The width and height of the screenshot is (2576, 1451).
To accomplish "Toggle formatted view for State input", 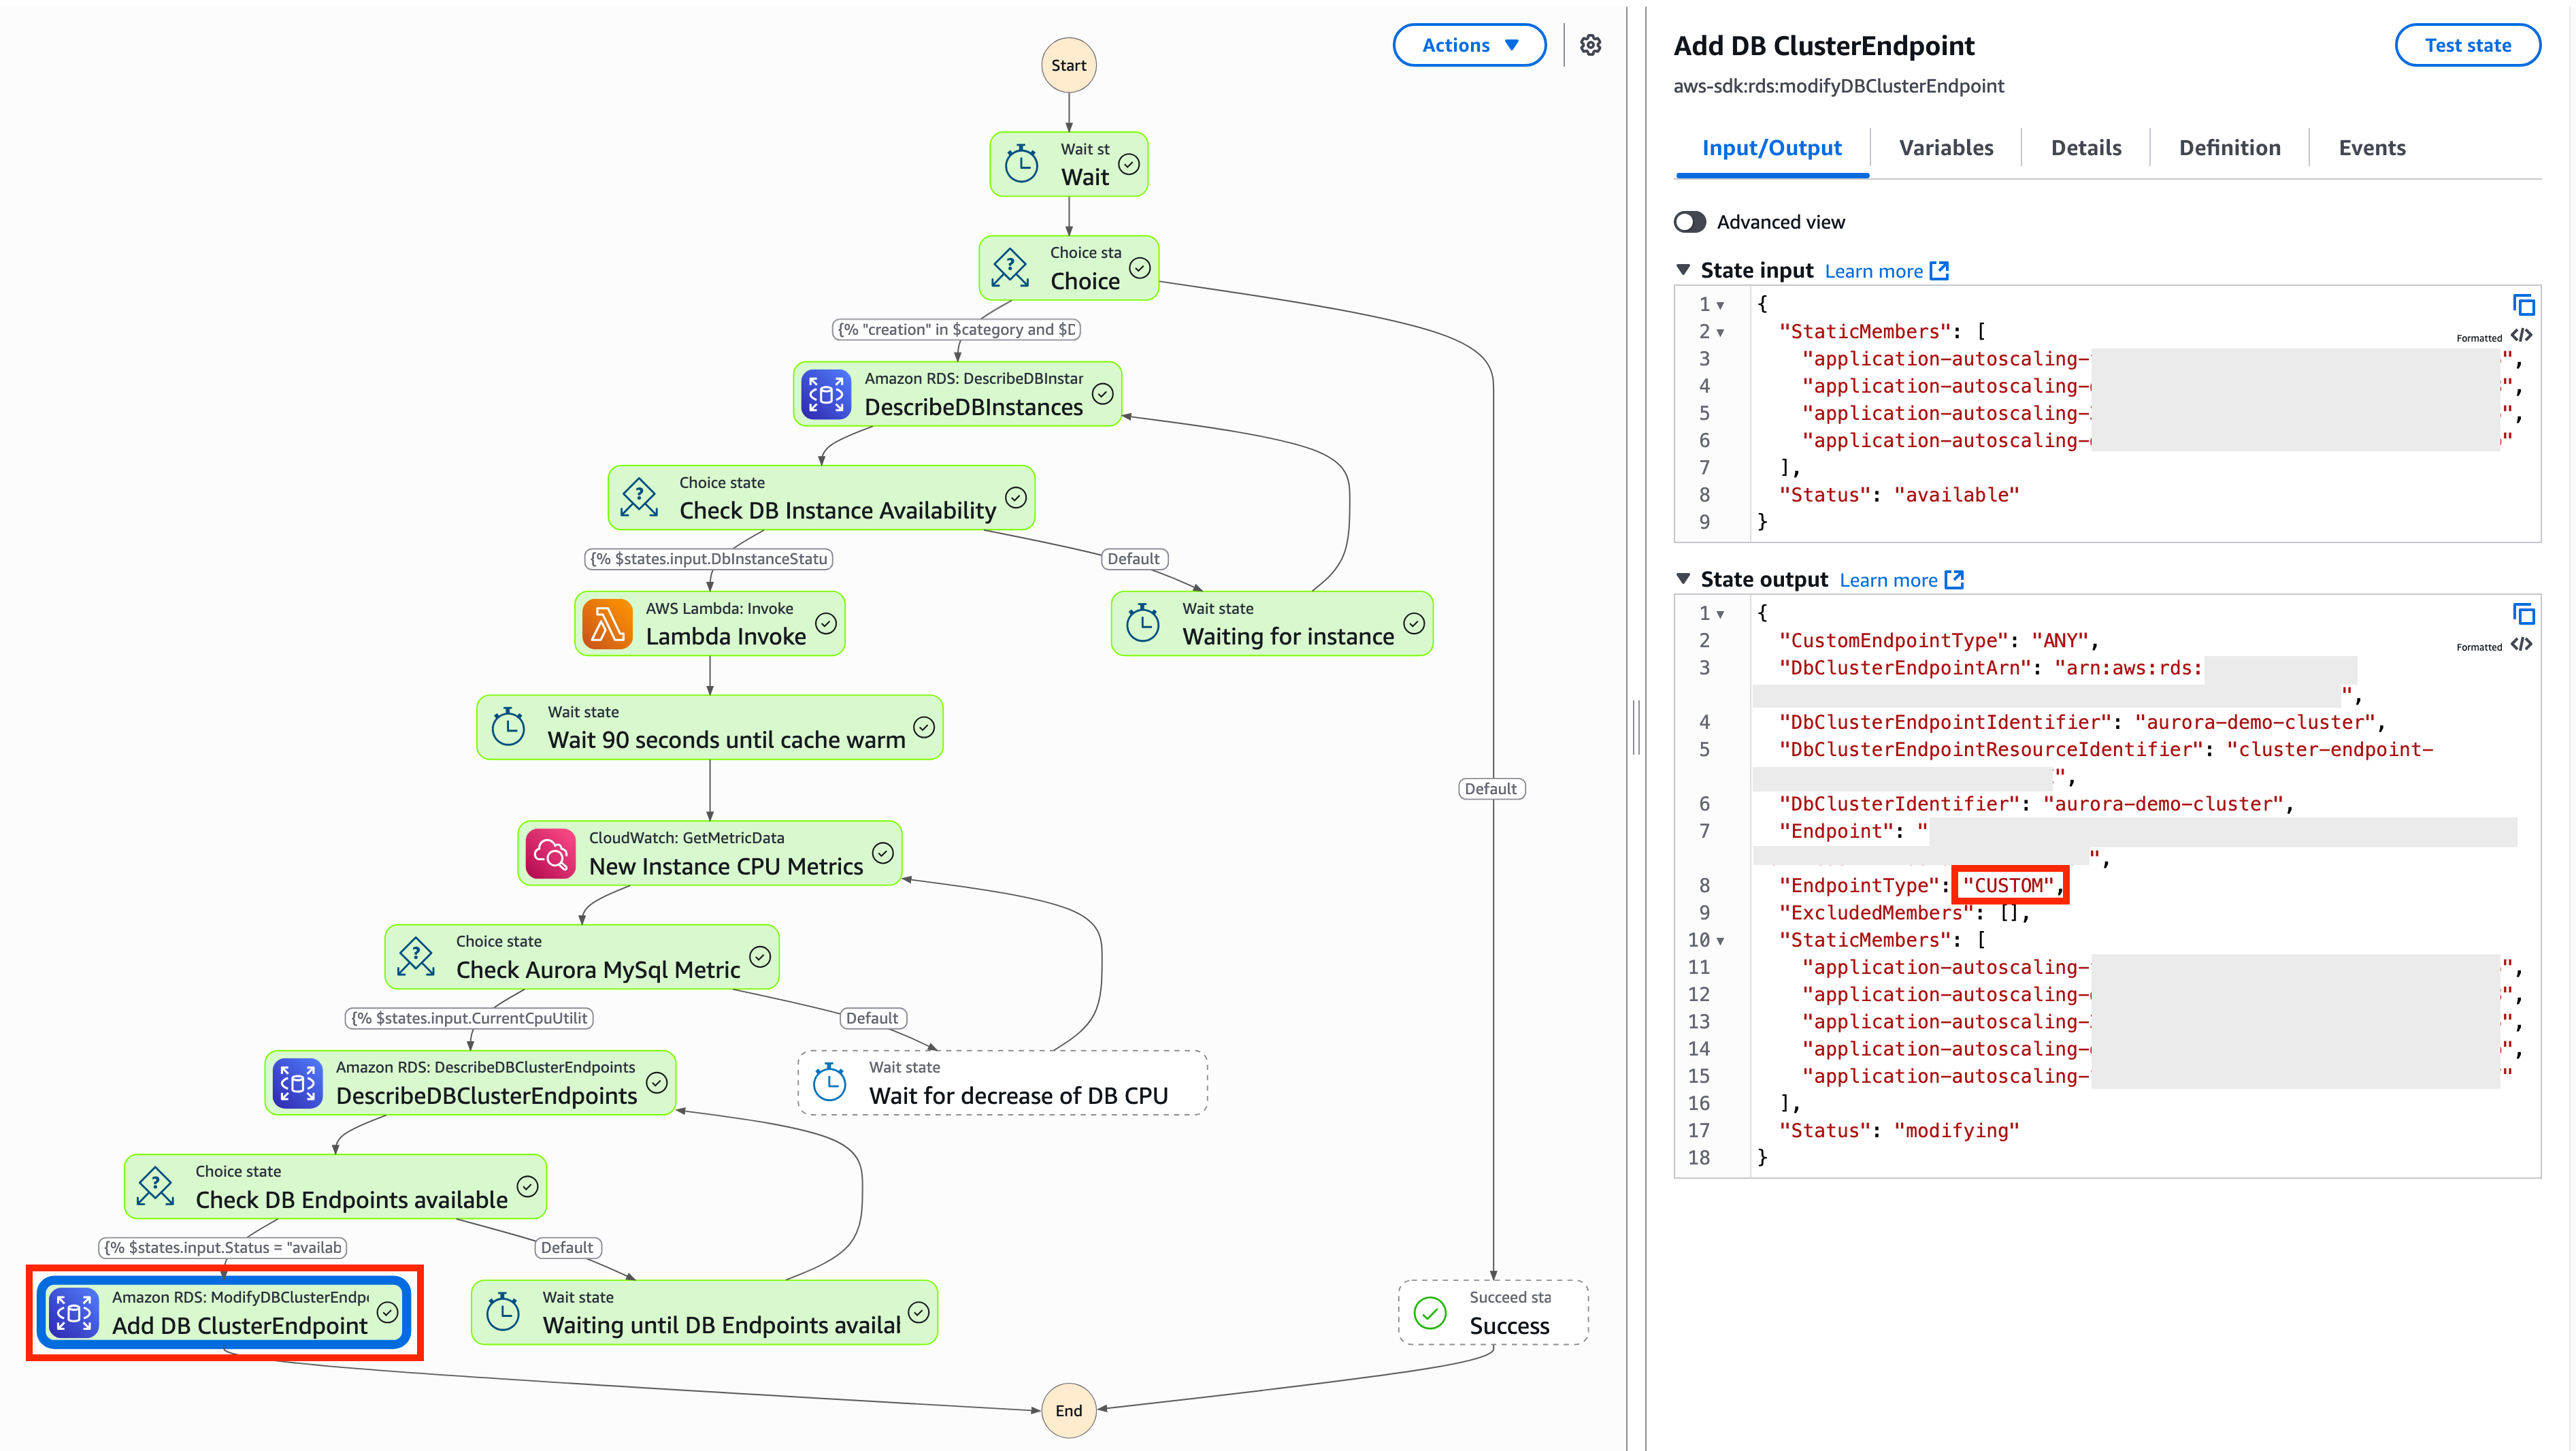I will [2522, 336].
